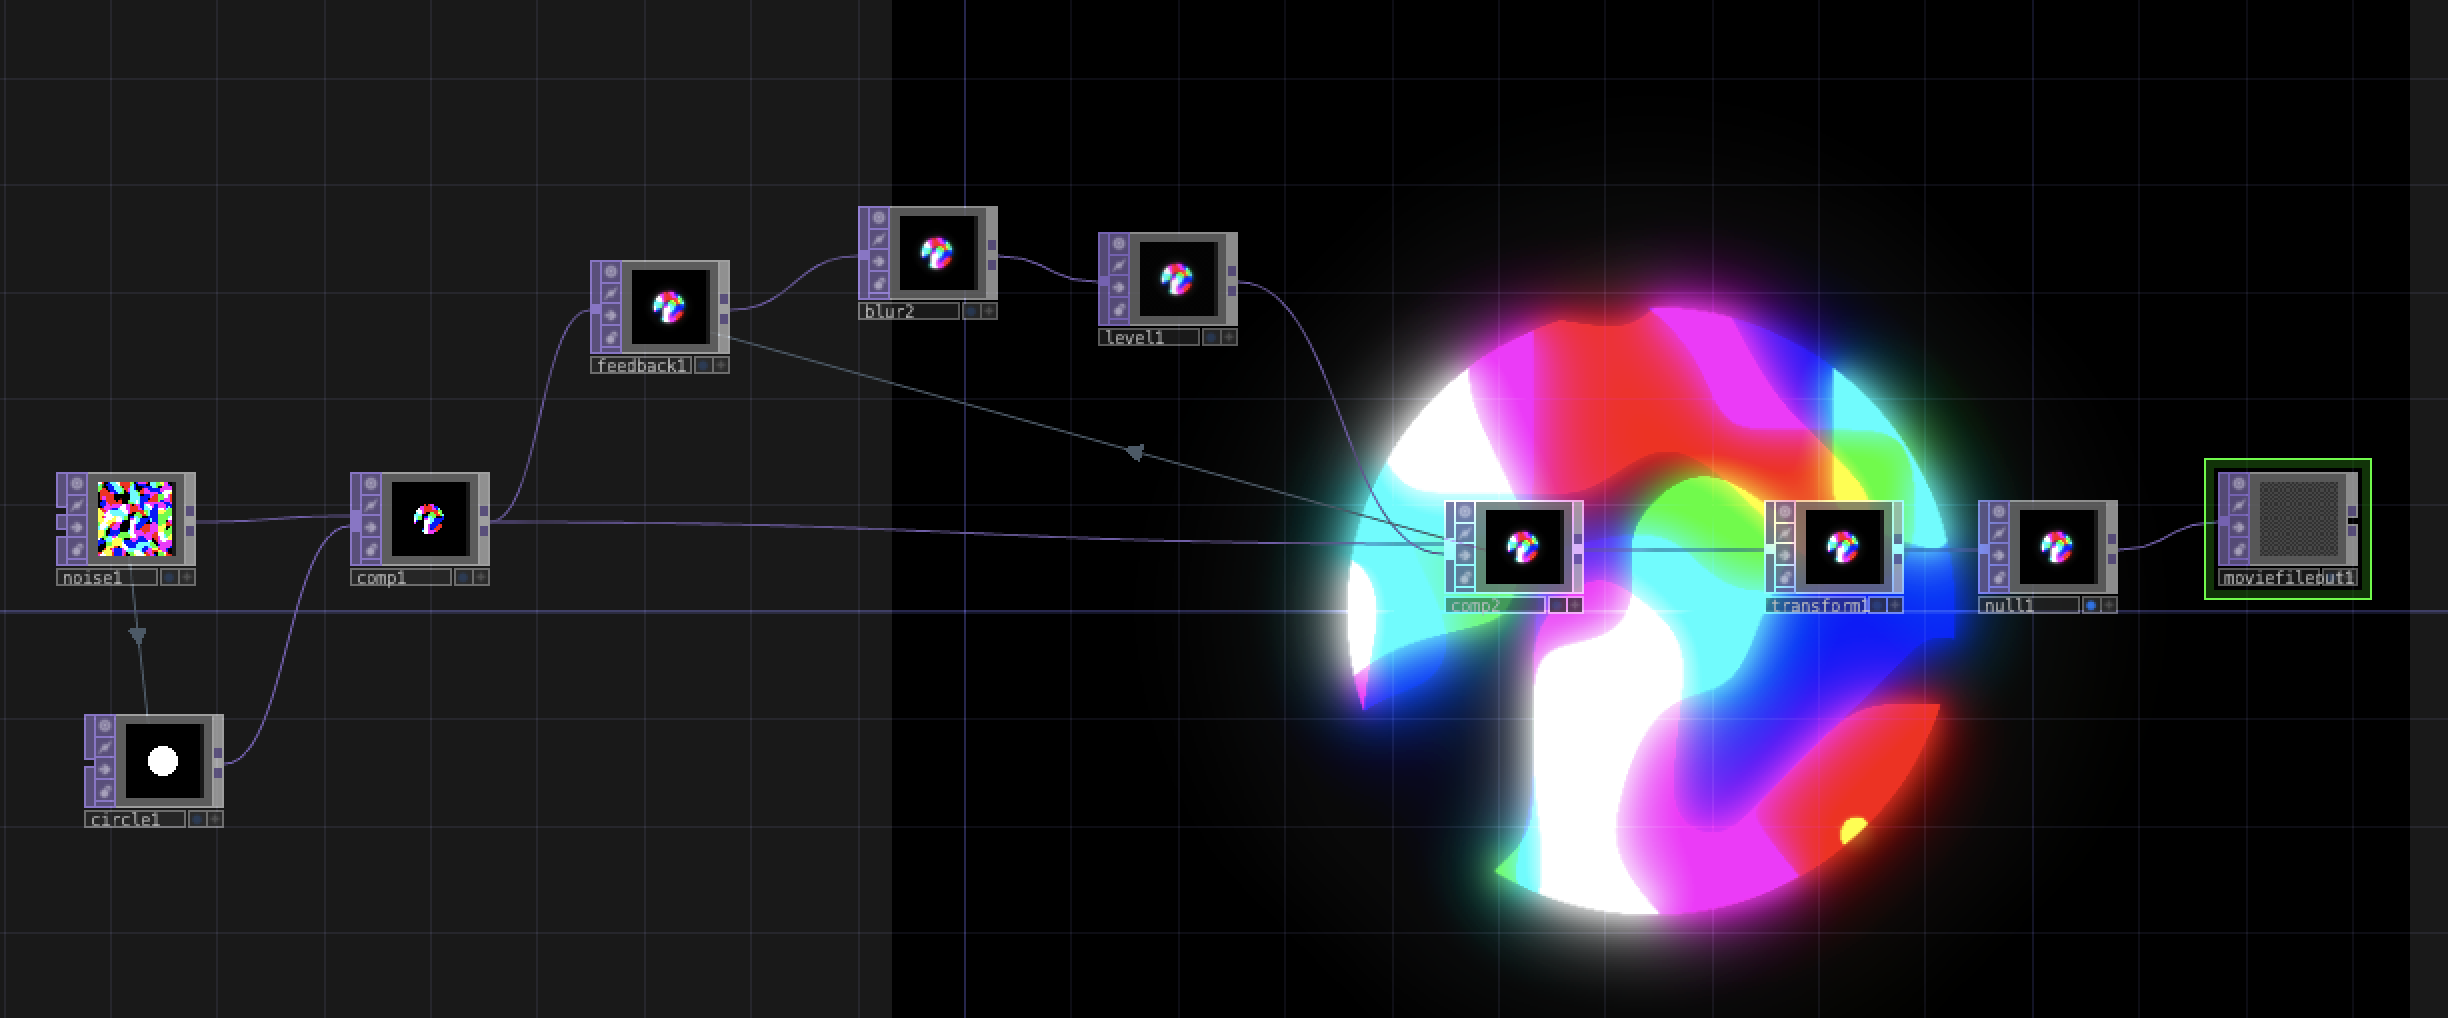Enable the display flag on transform1
This screenshot has width=2448, height=1018.
pos(1878,605)
